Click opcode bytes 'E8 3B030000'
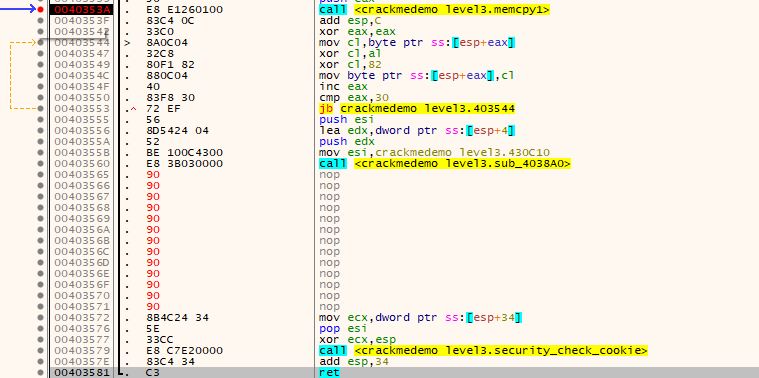Viewport: 759px width, 378px height. [x=184, y=164]
